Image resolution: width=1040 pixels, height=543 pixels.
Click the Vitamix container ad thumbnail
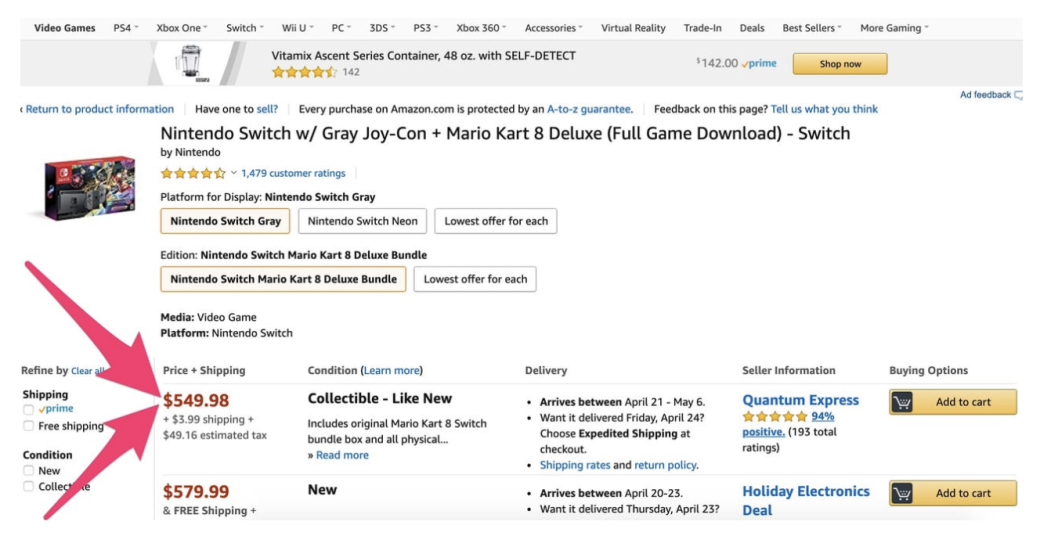(x=192, y=64)
